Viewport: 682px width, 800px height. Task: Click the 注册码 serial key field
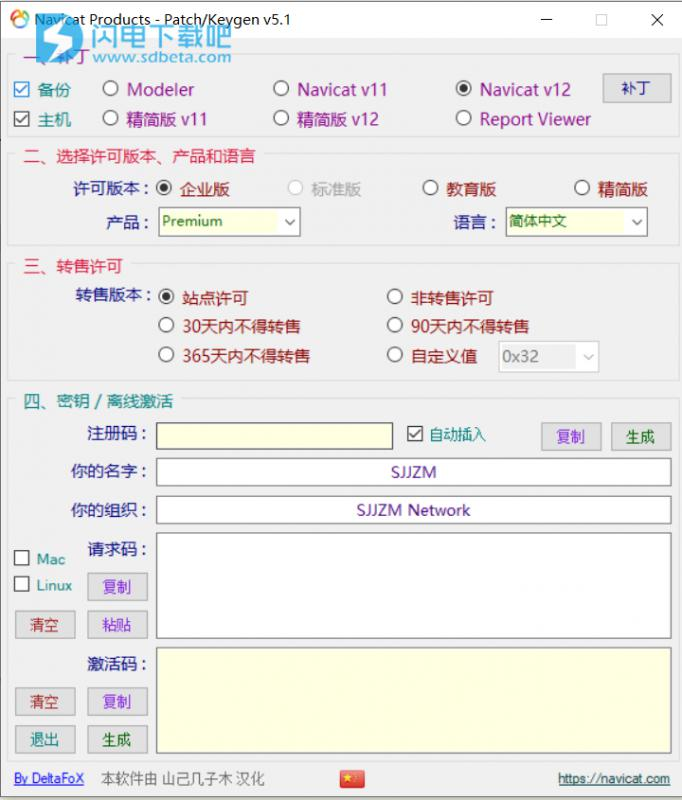(x=274, y=436)
